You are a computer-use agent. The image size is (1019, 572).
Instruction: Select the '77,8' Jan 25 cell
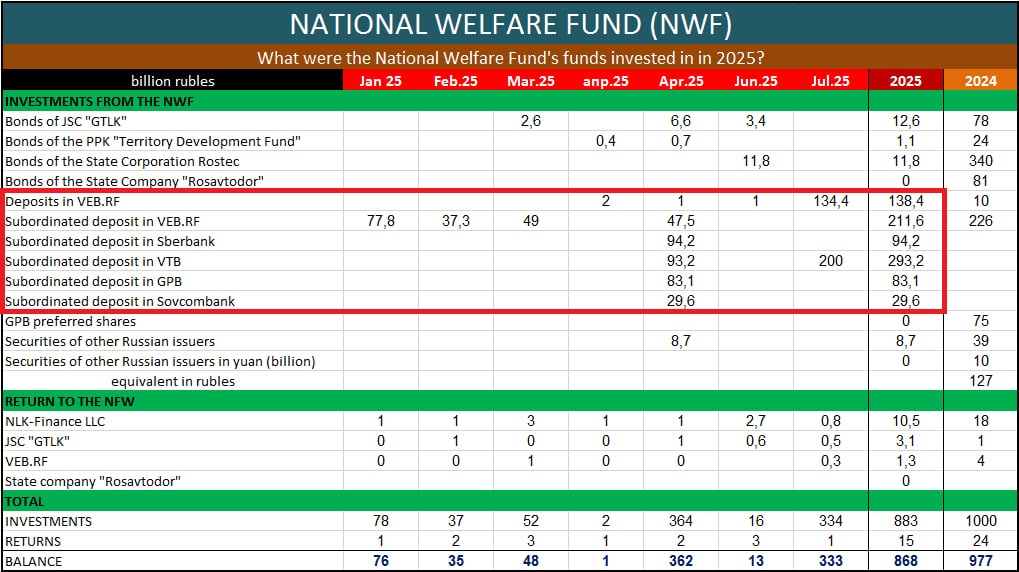[x=381, y=221]
